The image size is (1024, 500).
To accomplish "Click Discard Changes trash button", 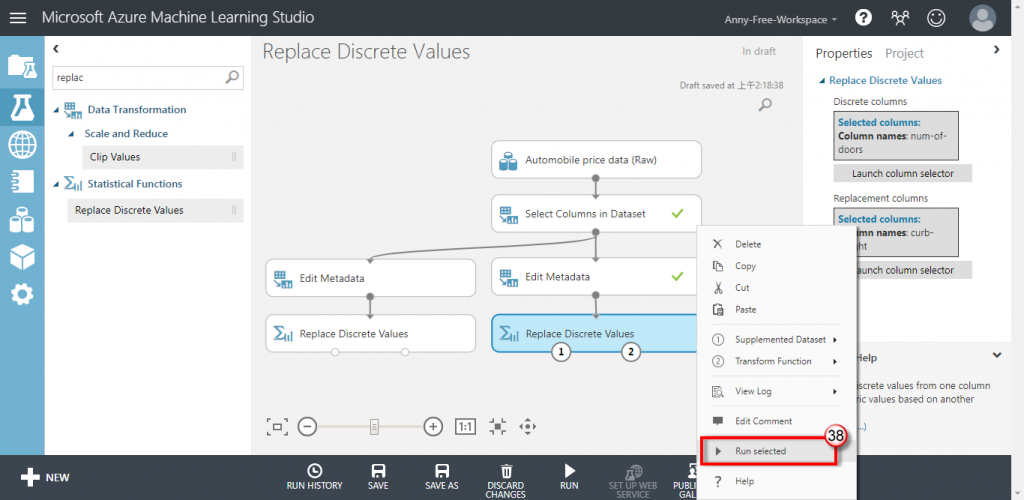I will pos(505,481).
